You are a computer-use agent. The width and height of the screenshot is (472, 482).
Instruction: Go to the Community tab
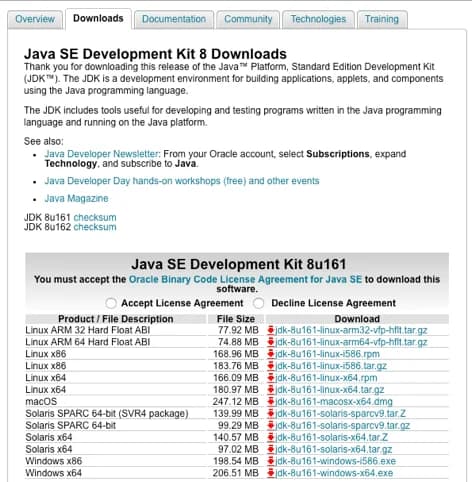tap(248, 19)
